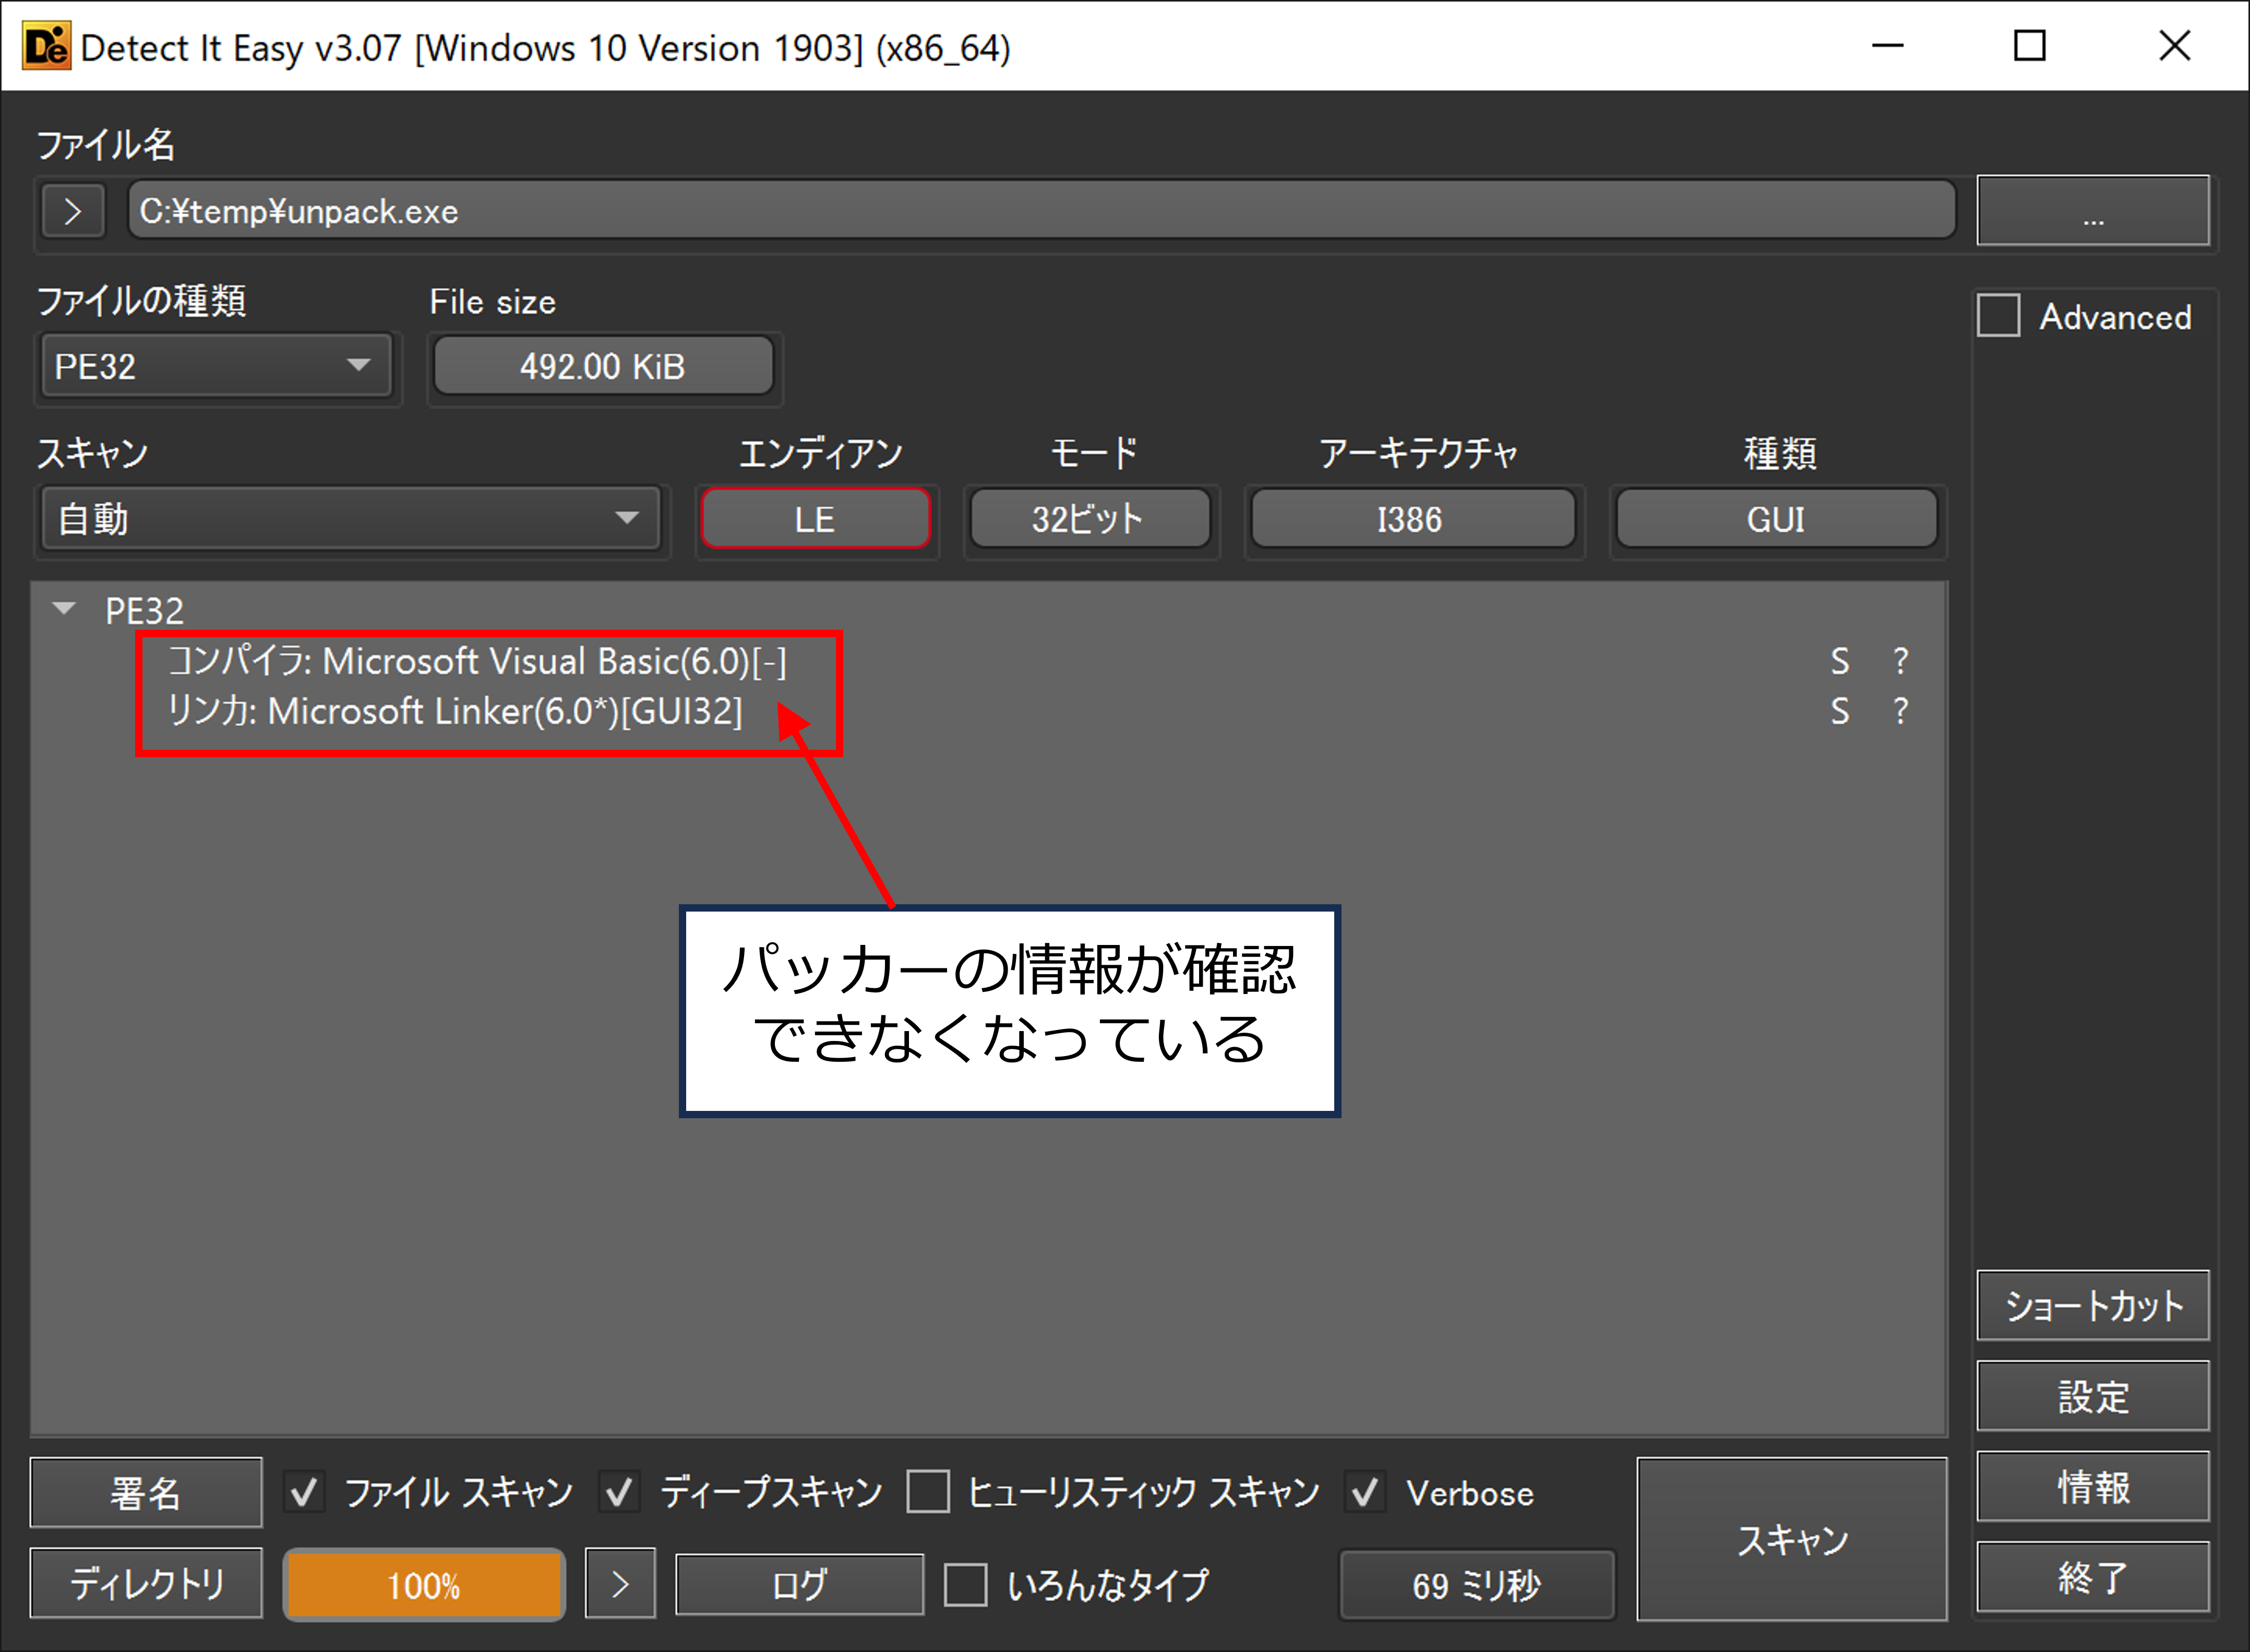Click the S icon on the リンカ row
Viewport: 2250px width, 1652px height.
[x=1839, y=711]
